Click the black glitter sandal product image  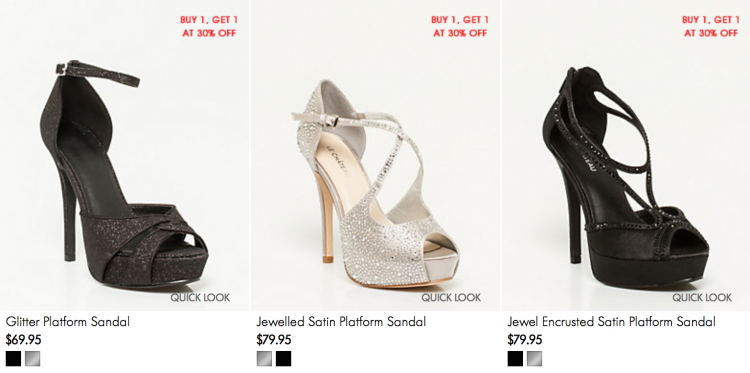tap(124, 175)
